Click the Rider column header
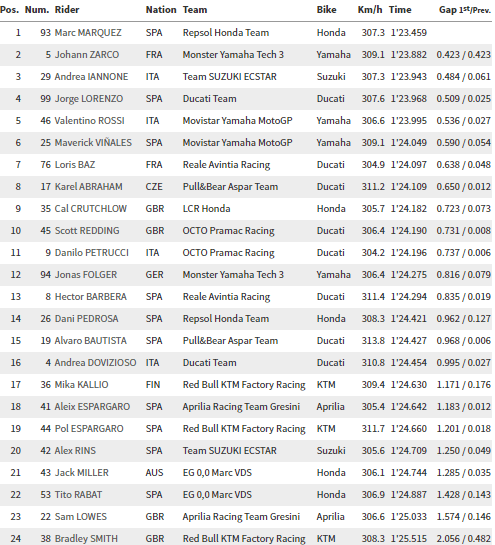The width and height of the screenshot is (495, 545). click(x=67, y=9)
